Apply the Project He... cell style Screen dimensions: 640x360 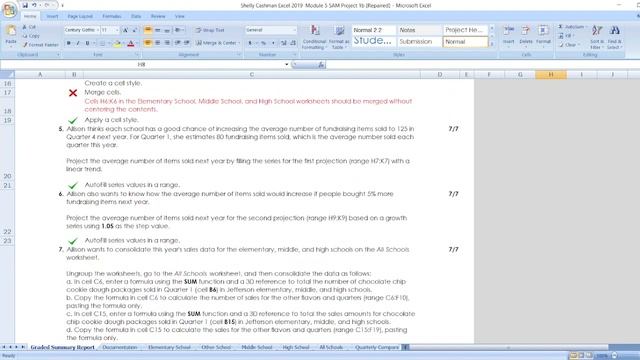465,30
